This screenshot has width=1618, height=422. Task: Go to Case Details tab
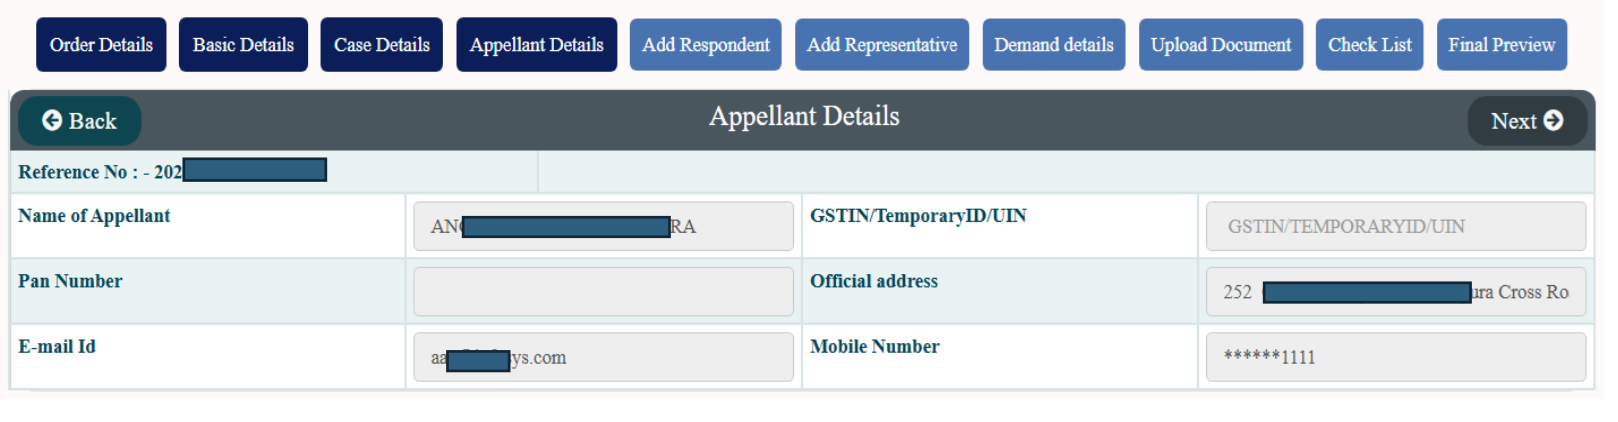(381, 45)
